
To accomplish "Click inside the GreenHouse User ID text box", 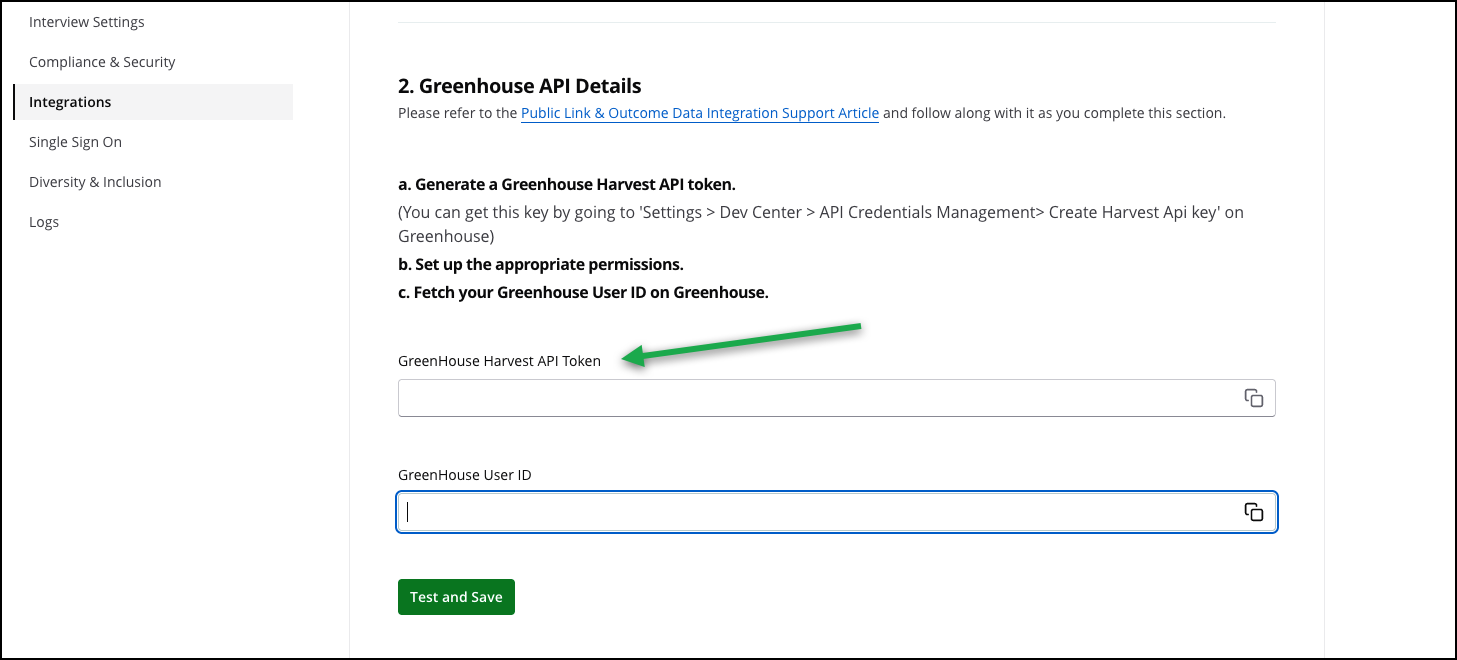I will 815,512.
